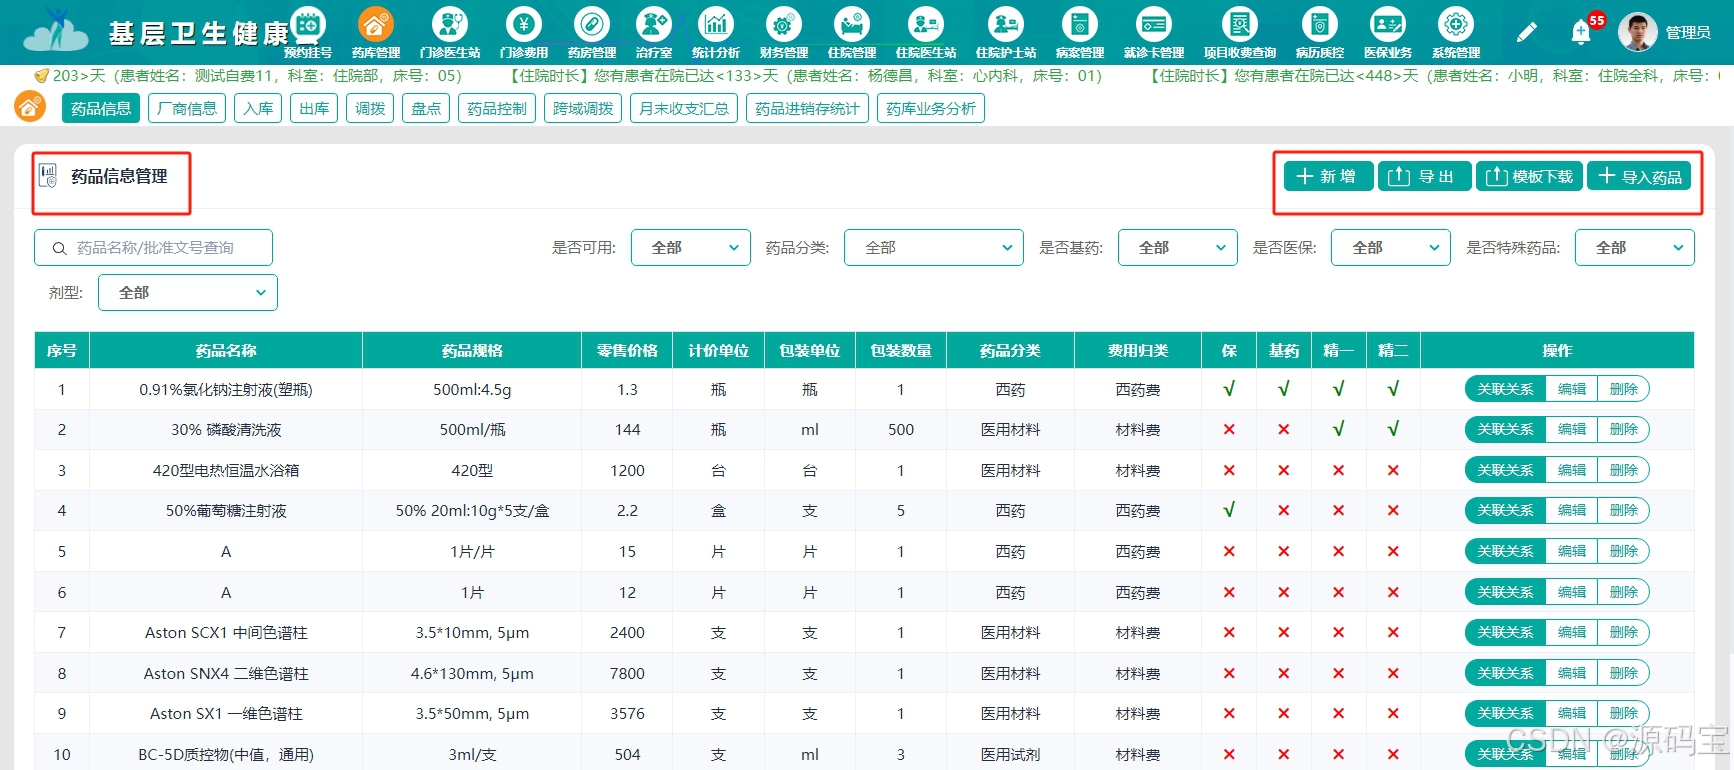Switch to the 入库 tab
This screenshot has width=1734, height=770.
pyautogui.click(x=258, y=108)
